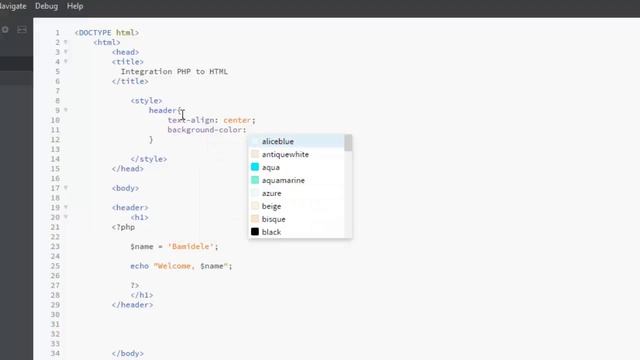Open the Help menu
This screenshot has width=640, height=360.
[x=75, y=6]
